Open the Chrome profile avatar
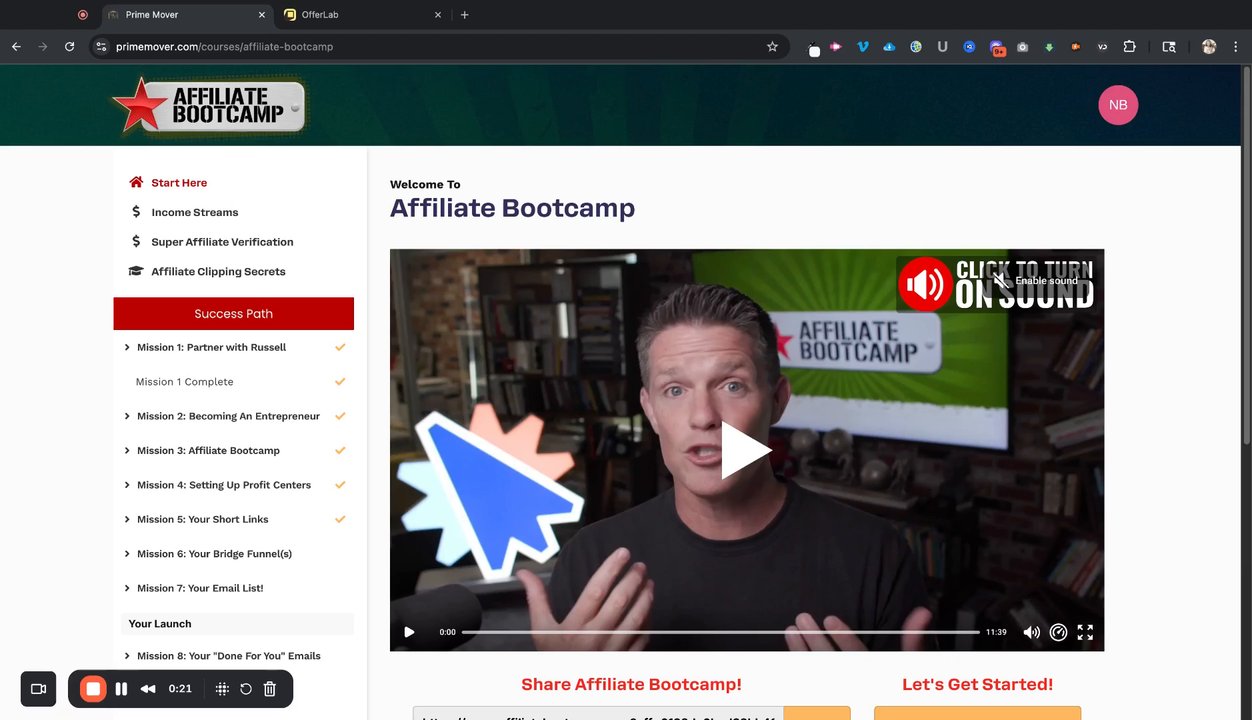Screen dimensions: 1252x720 1209,46
